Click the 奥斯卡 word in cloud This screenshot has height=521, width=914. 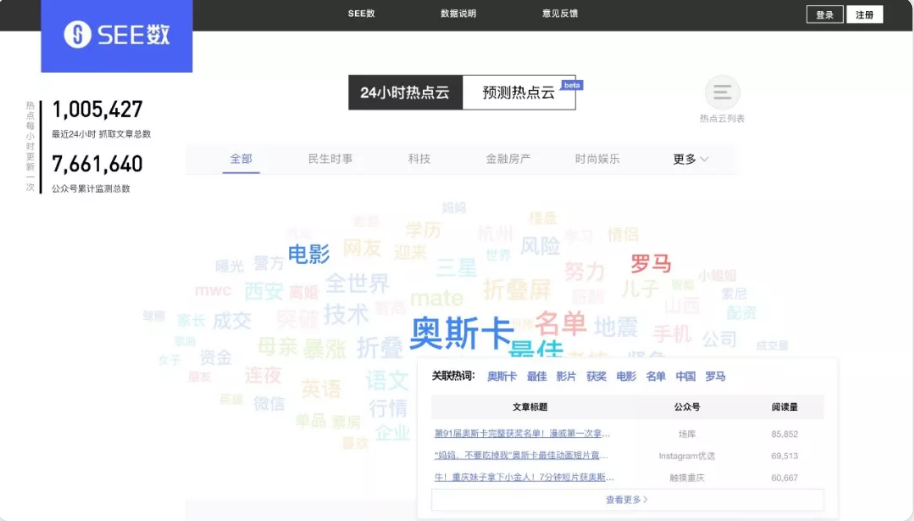pyautogui.click(x=461, y=333)
